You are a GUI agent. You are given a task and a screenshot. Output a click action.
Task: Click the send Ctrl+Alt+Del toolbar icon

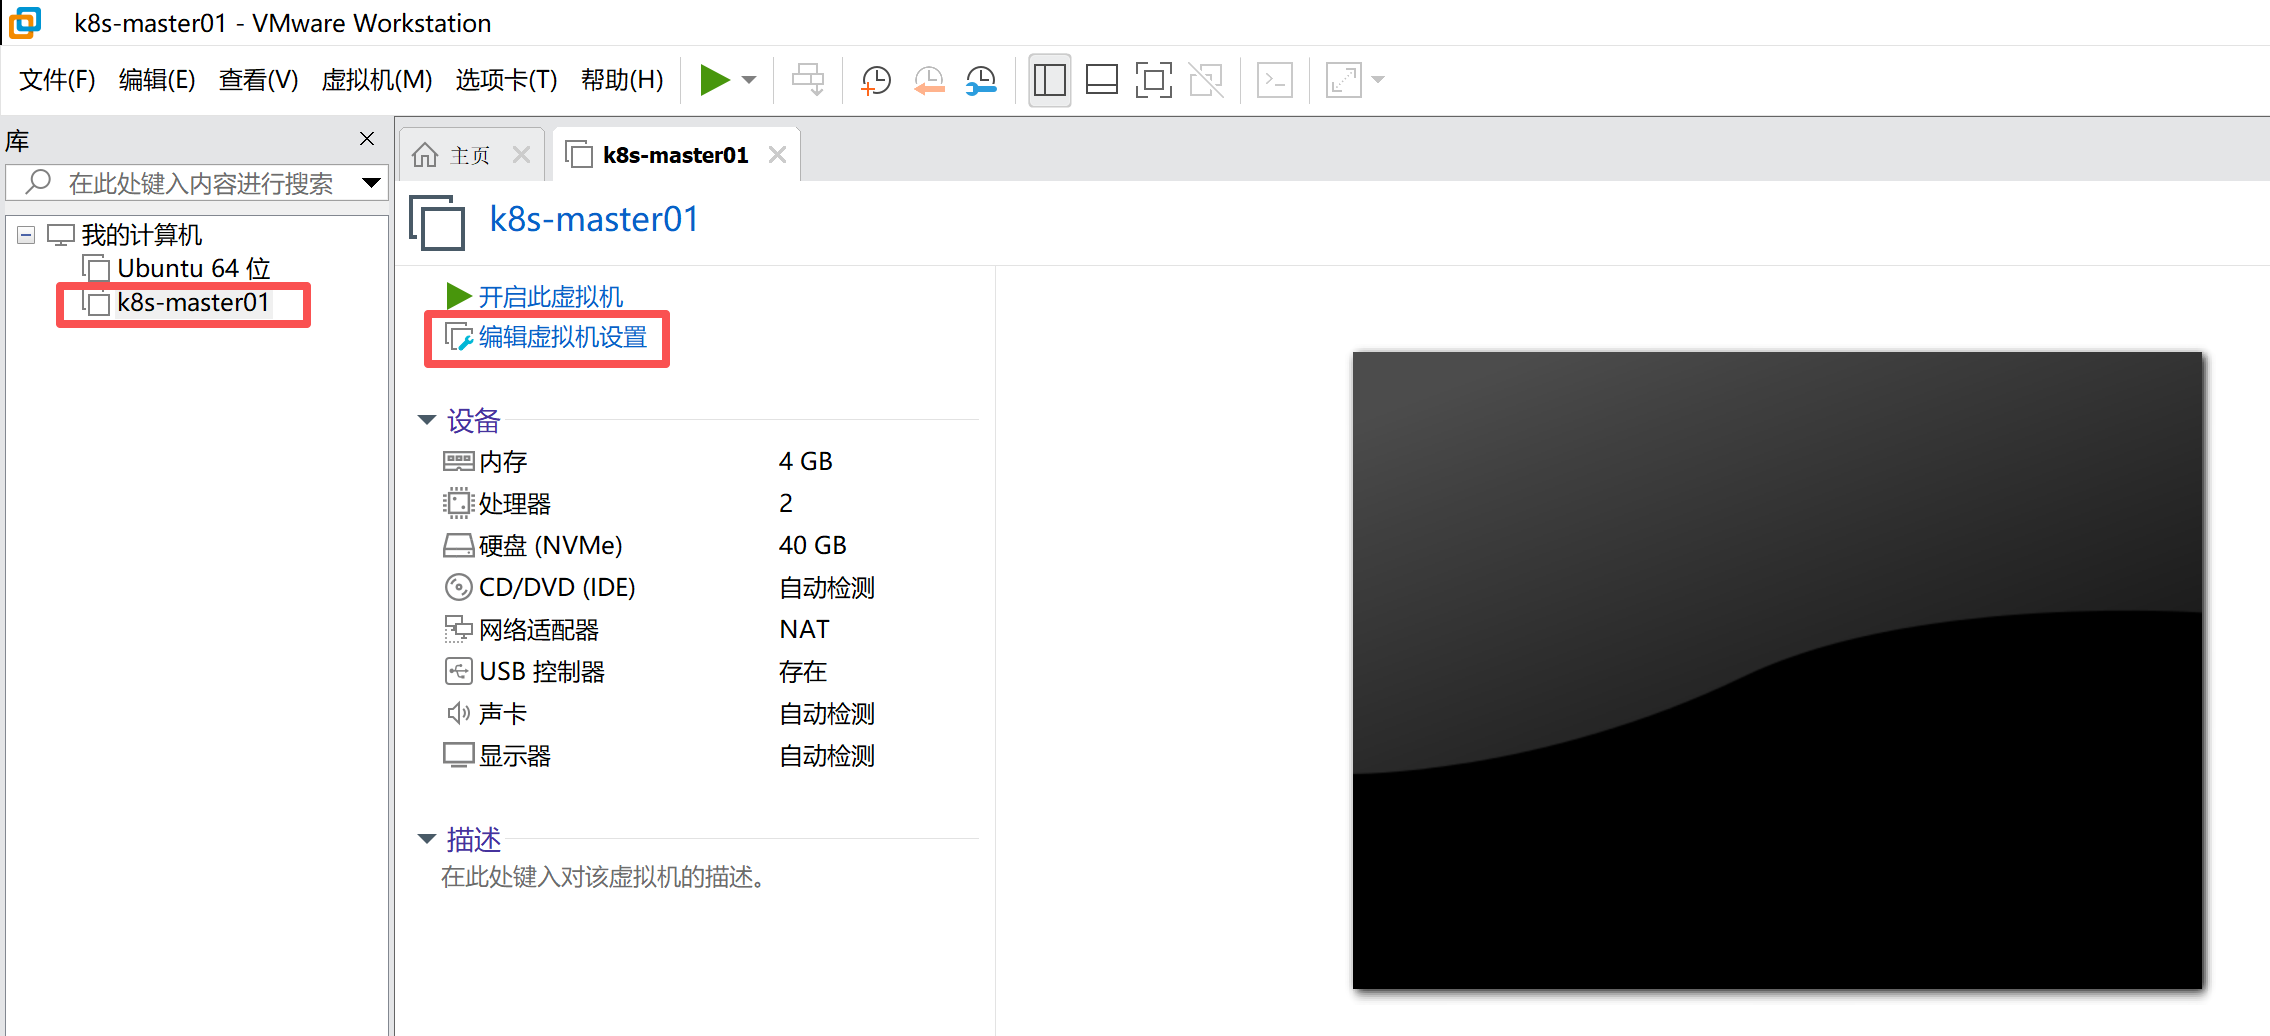808,80
